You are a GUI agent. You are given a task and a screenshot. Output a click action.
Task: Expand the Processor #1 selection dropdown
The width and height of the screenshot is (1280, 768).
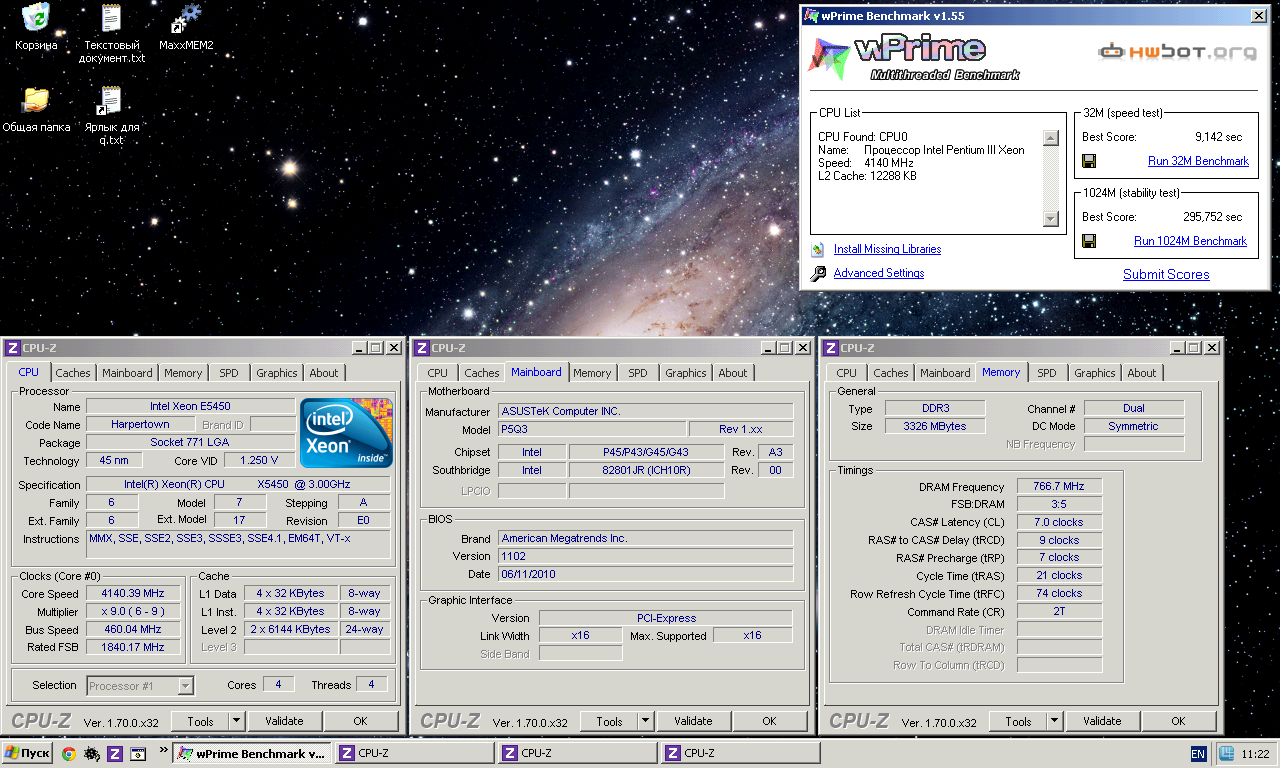[x=185, y=685]
